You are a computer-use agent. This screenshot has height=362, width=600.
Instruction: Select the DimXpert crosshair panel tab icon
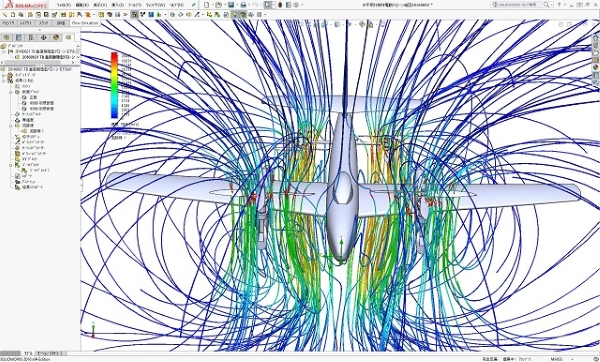pyautogui.click(x=43, y=38)
